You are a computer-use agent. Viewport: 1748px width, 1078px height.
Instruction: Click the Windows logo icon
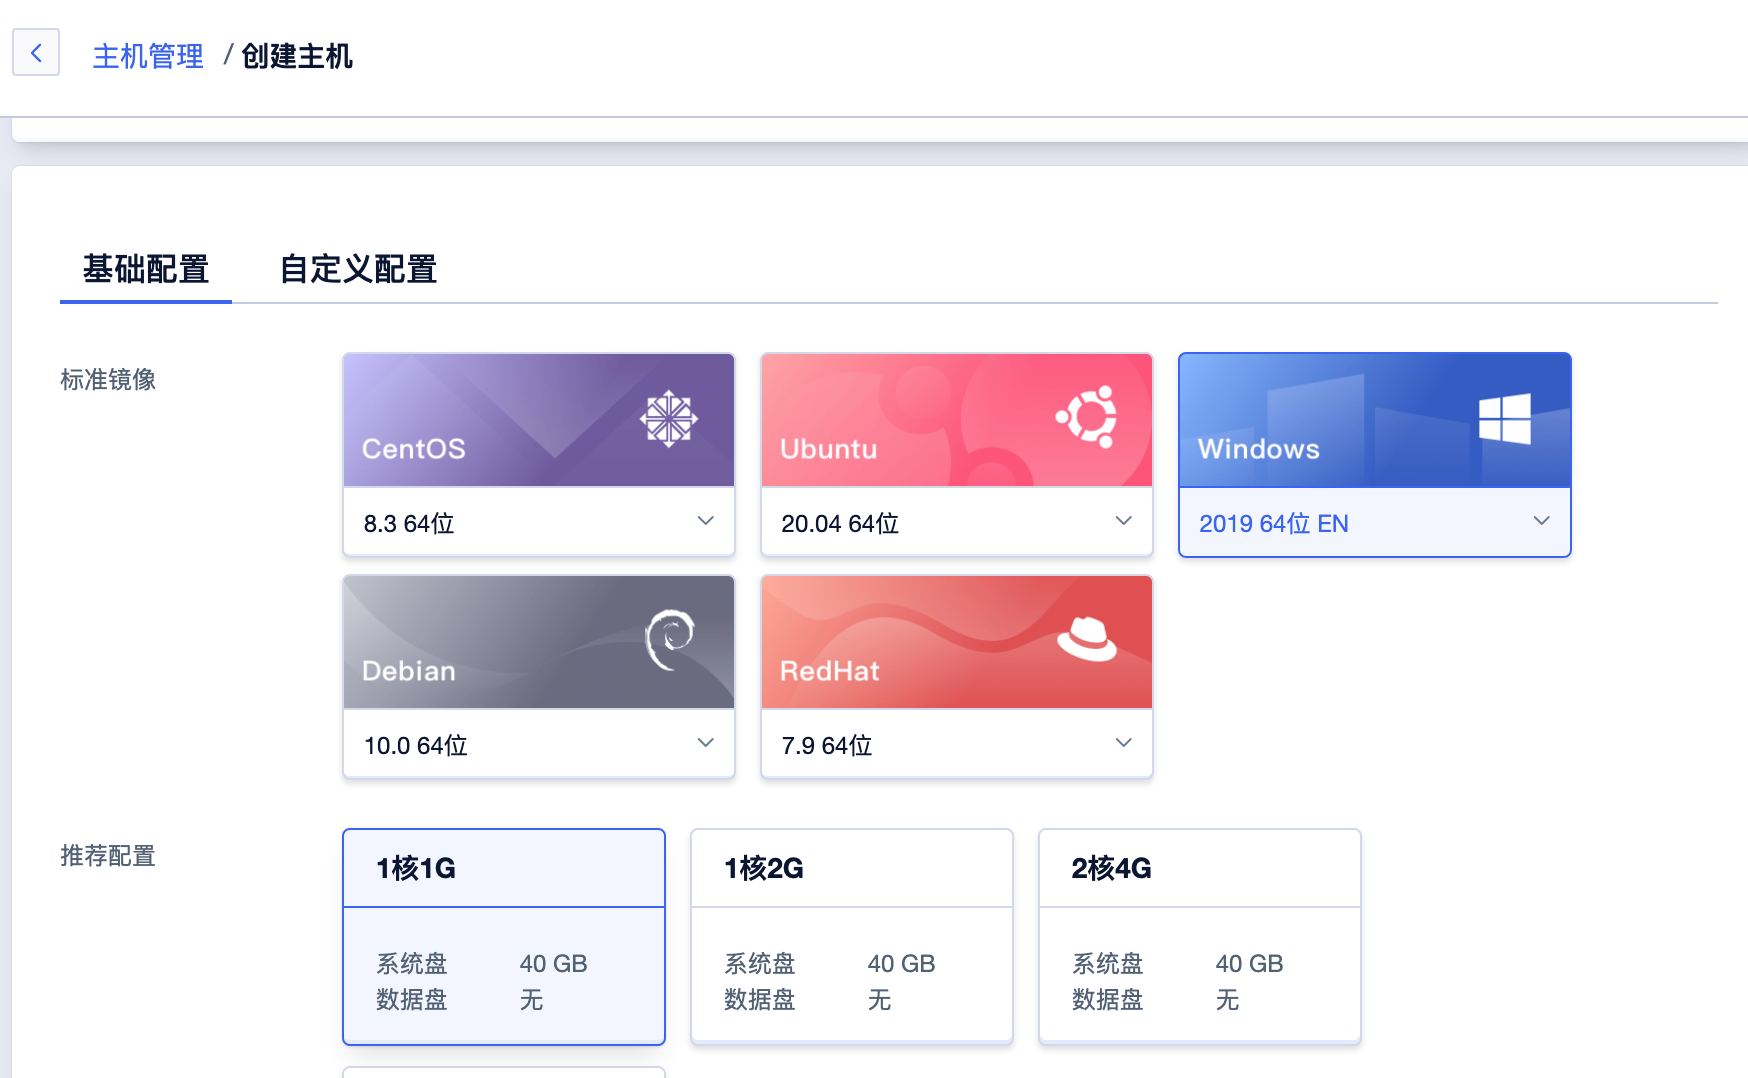tap(1504, 418)
